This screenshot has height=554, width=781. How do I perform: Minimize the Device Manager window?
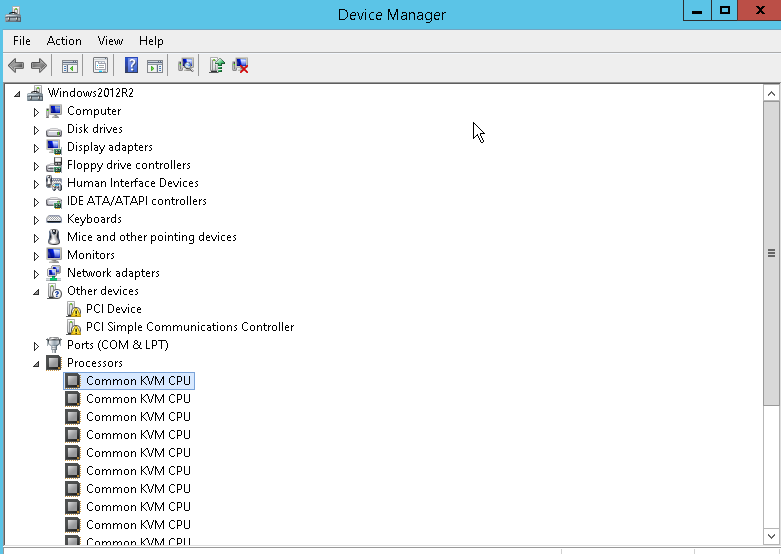(x=697, y=10)
